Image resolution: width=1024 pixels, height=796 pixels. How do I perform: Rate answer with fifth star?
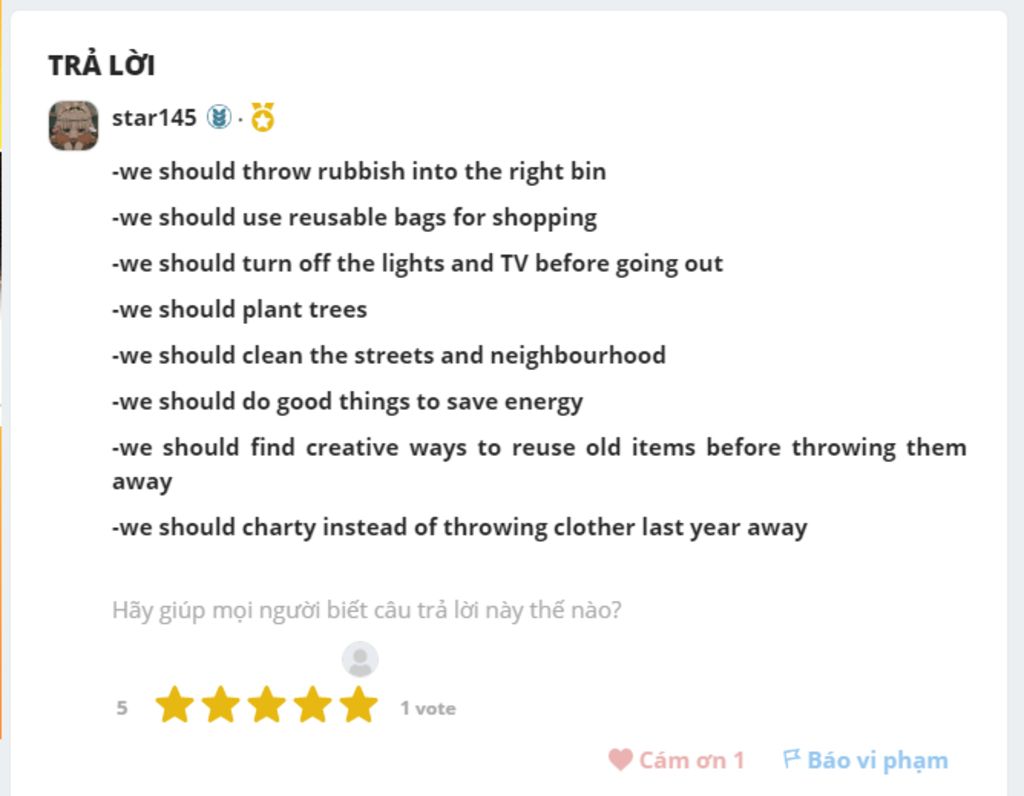tap(359, 705)
